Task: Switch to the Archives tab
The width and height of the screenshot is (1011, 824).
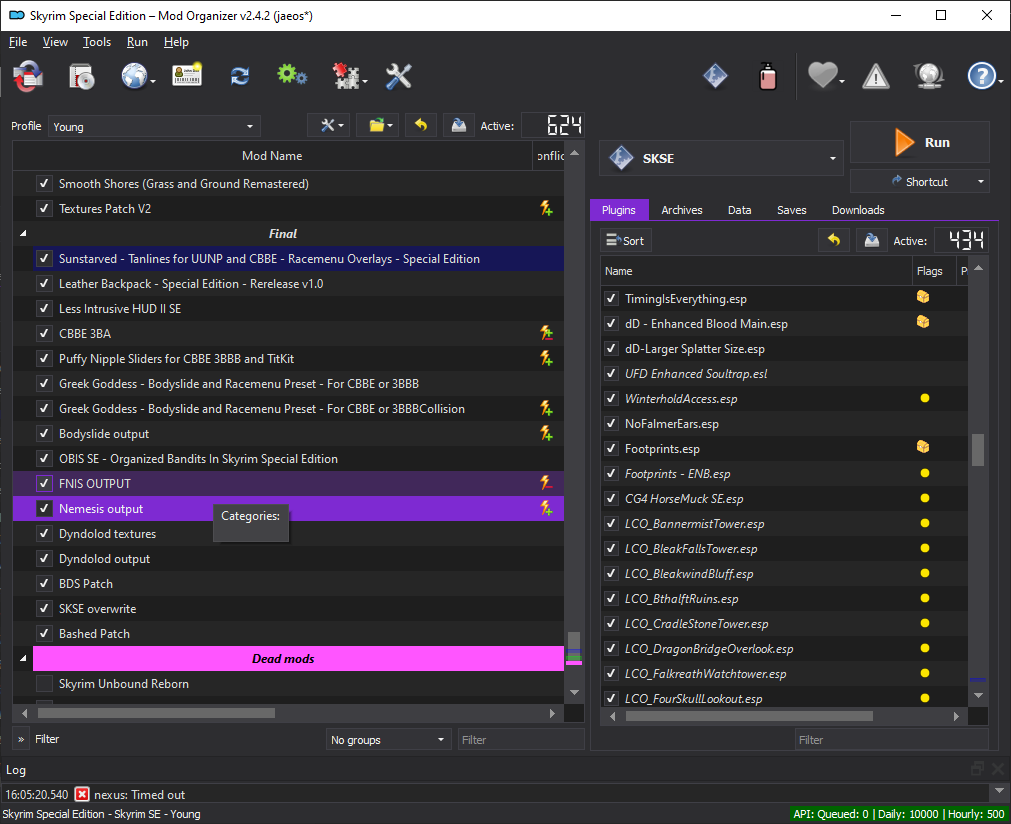Action: (682, 210)
